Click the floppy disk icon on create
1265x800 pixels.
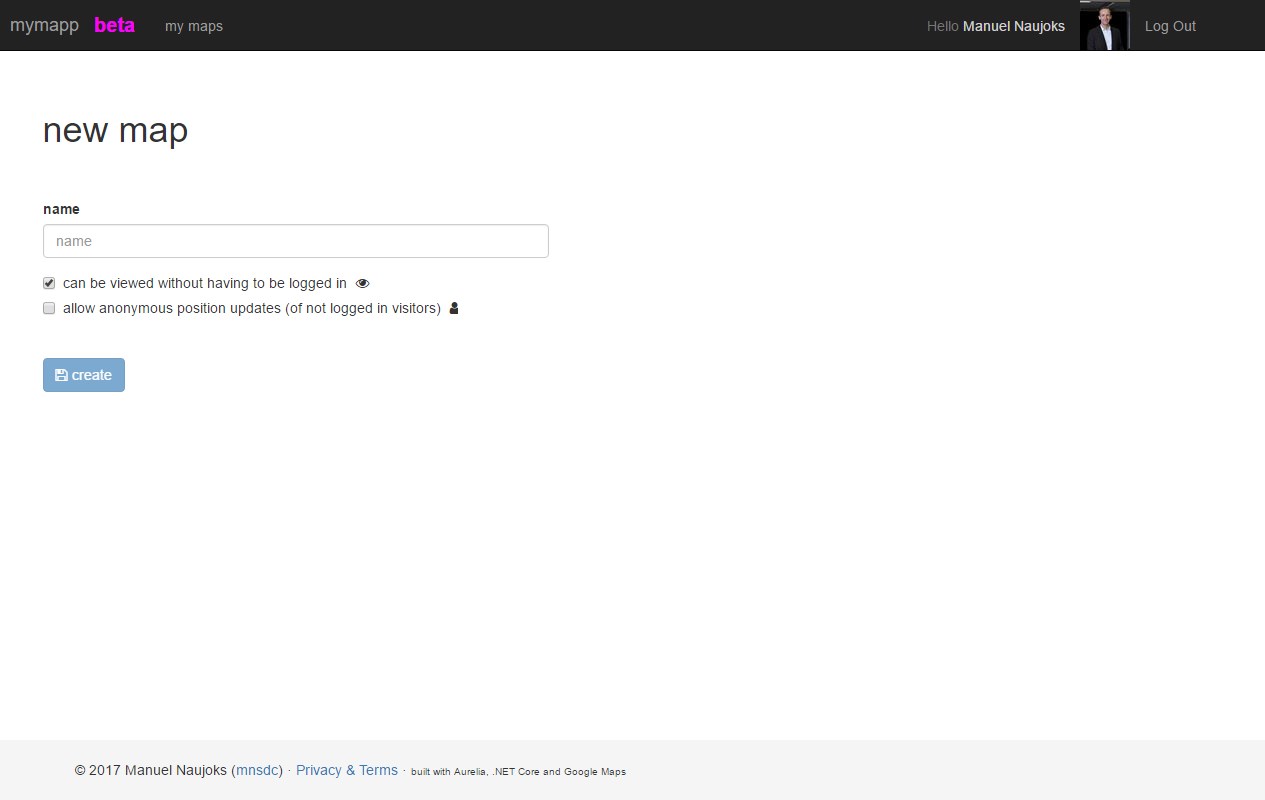(x=61, y=375)
